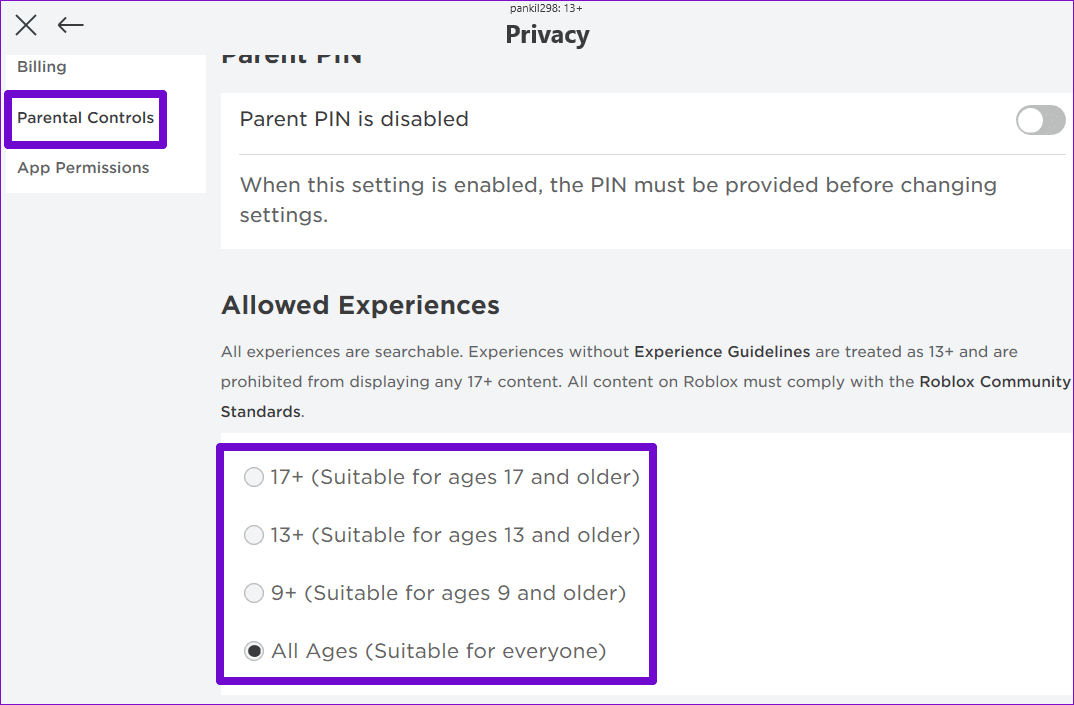1074x705 pixels.
Task: Click the Allowed Experiences heading
Action: [x=361, y=305]
